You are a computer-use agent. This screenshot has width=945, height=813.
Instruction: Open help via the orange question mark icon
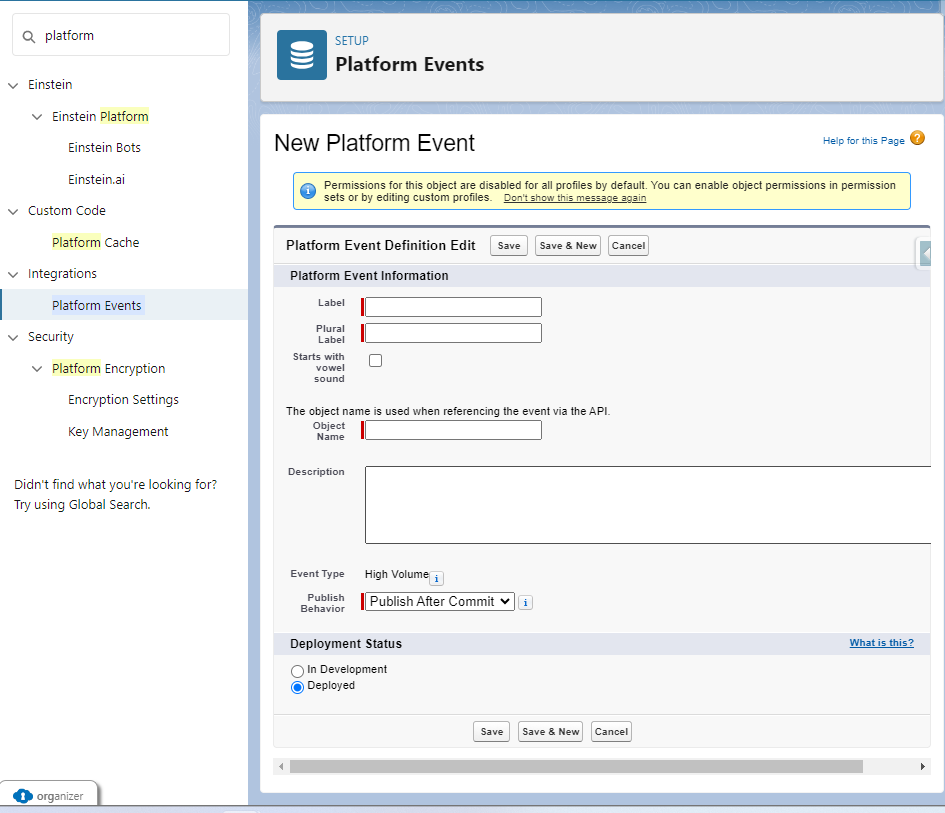pyautogui.click(x=916, y=140)
